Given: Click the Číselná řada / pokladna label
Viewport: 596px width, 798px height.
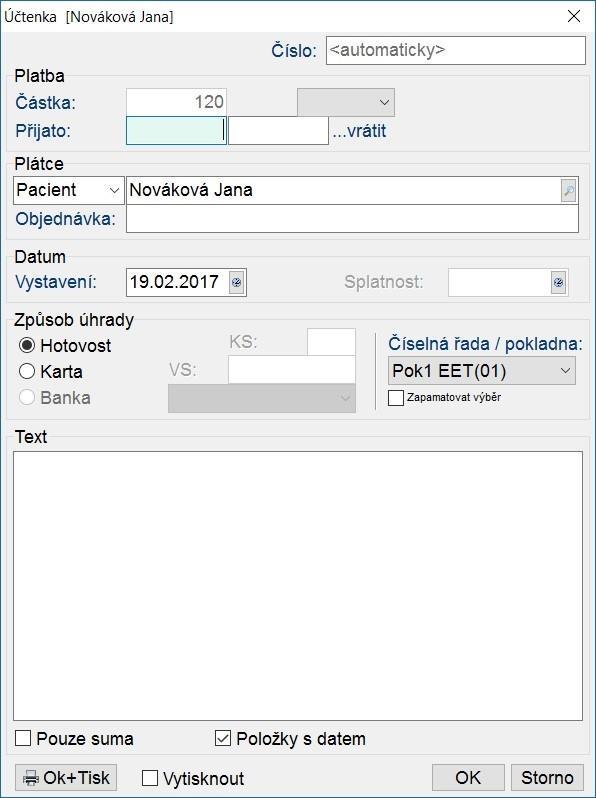Looking at the screenshot, I should click(485, 344).
